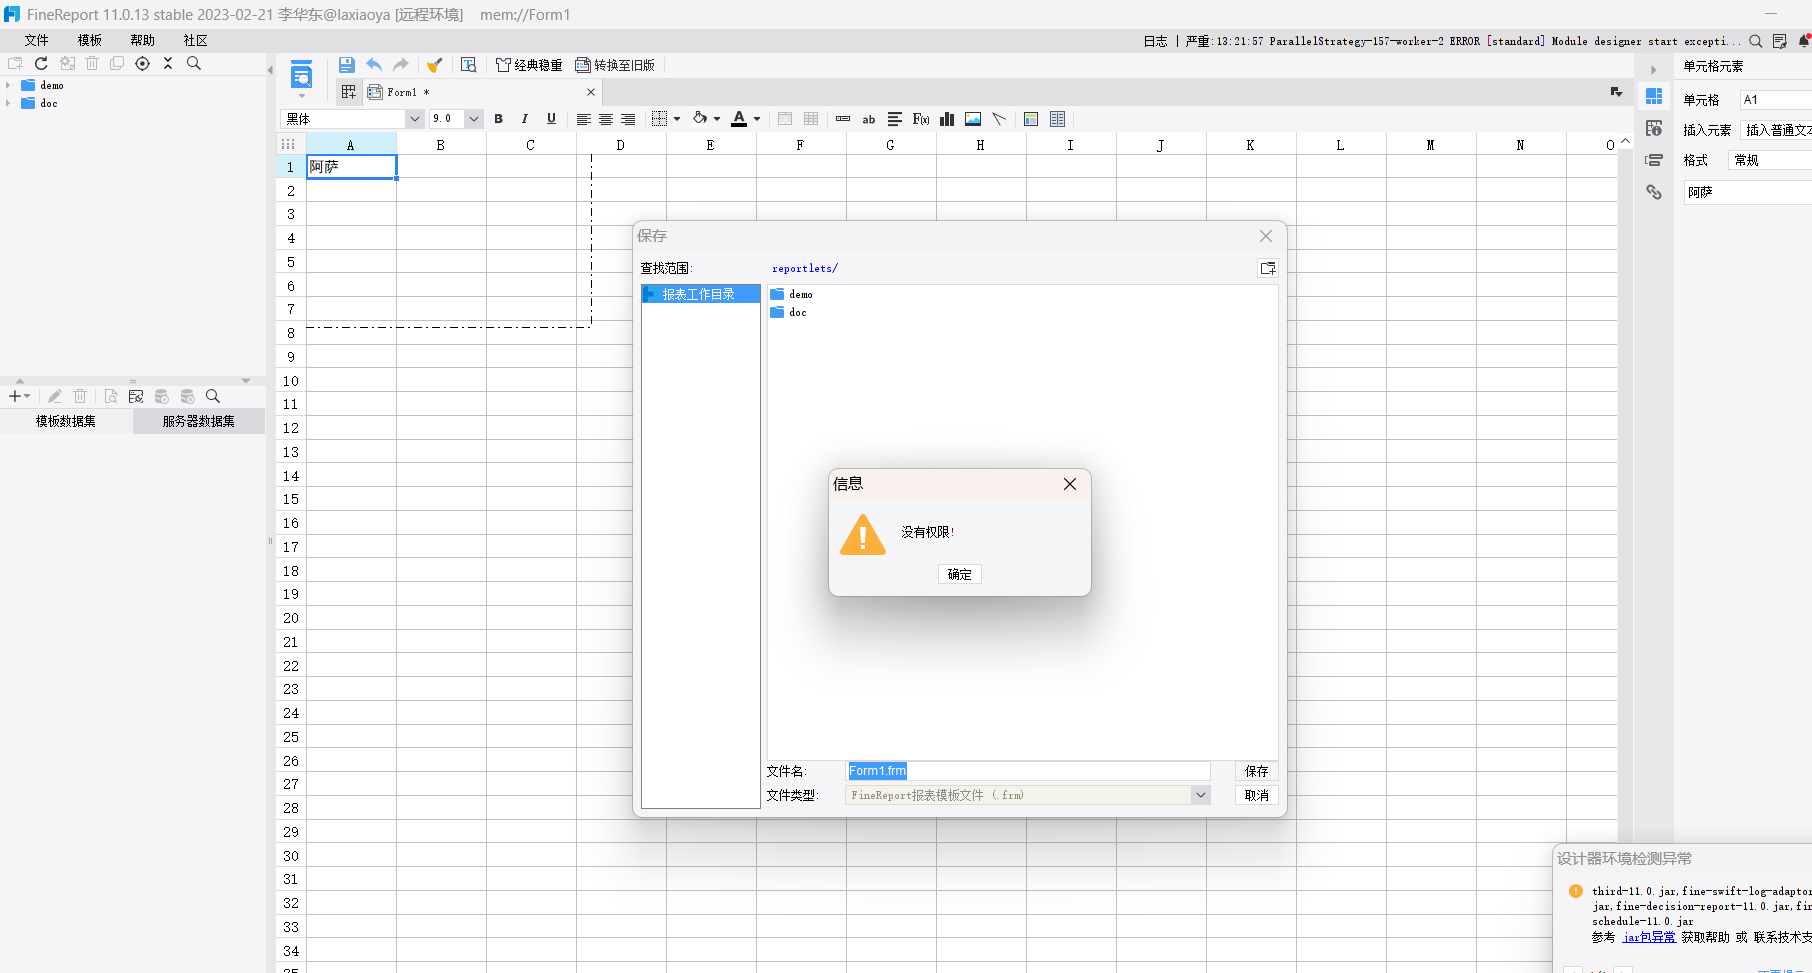Open the 文件类型 dropdown in save dialog

click(x=1200, y=795)
